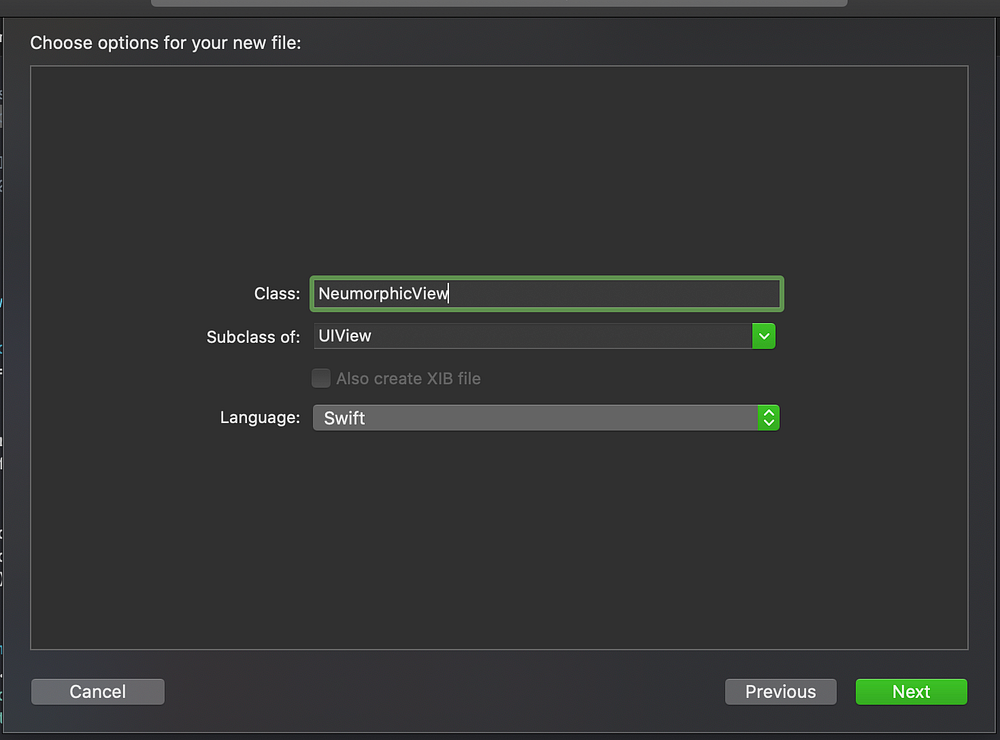This screenshot has width=1000, height=740.
Task: Select UIView in the Subclass of field
Action: [345, 336]
